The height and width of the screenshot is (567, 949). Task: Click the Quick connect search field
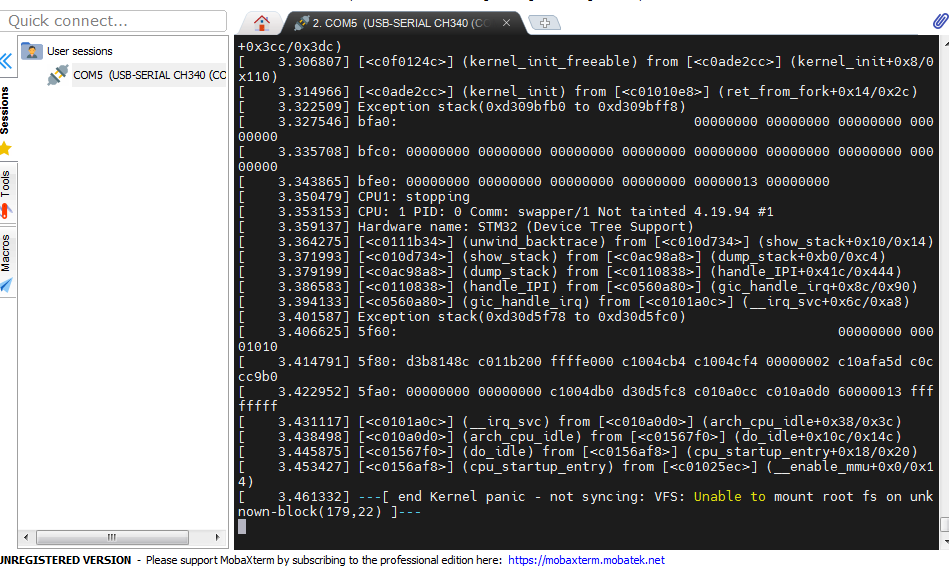114,21
